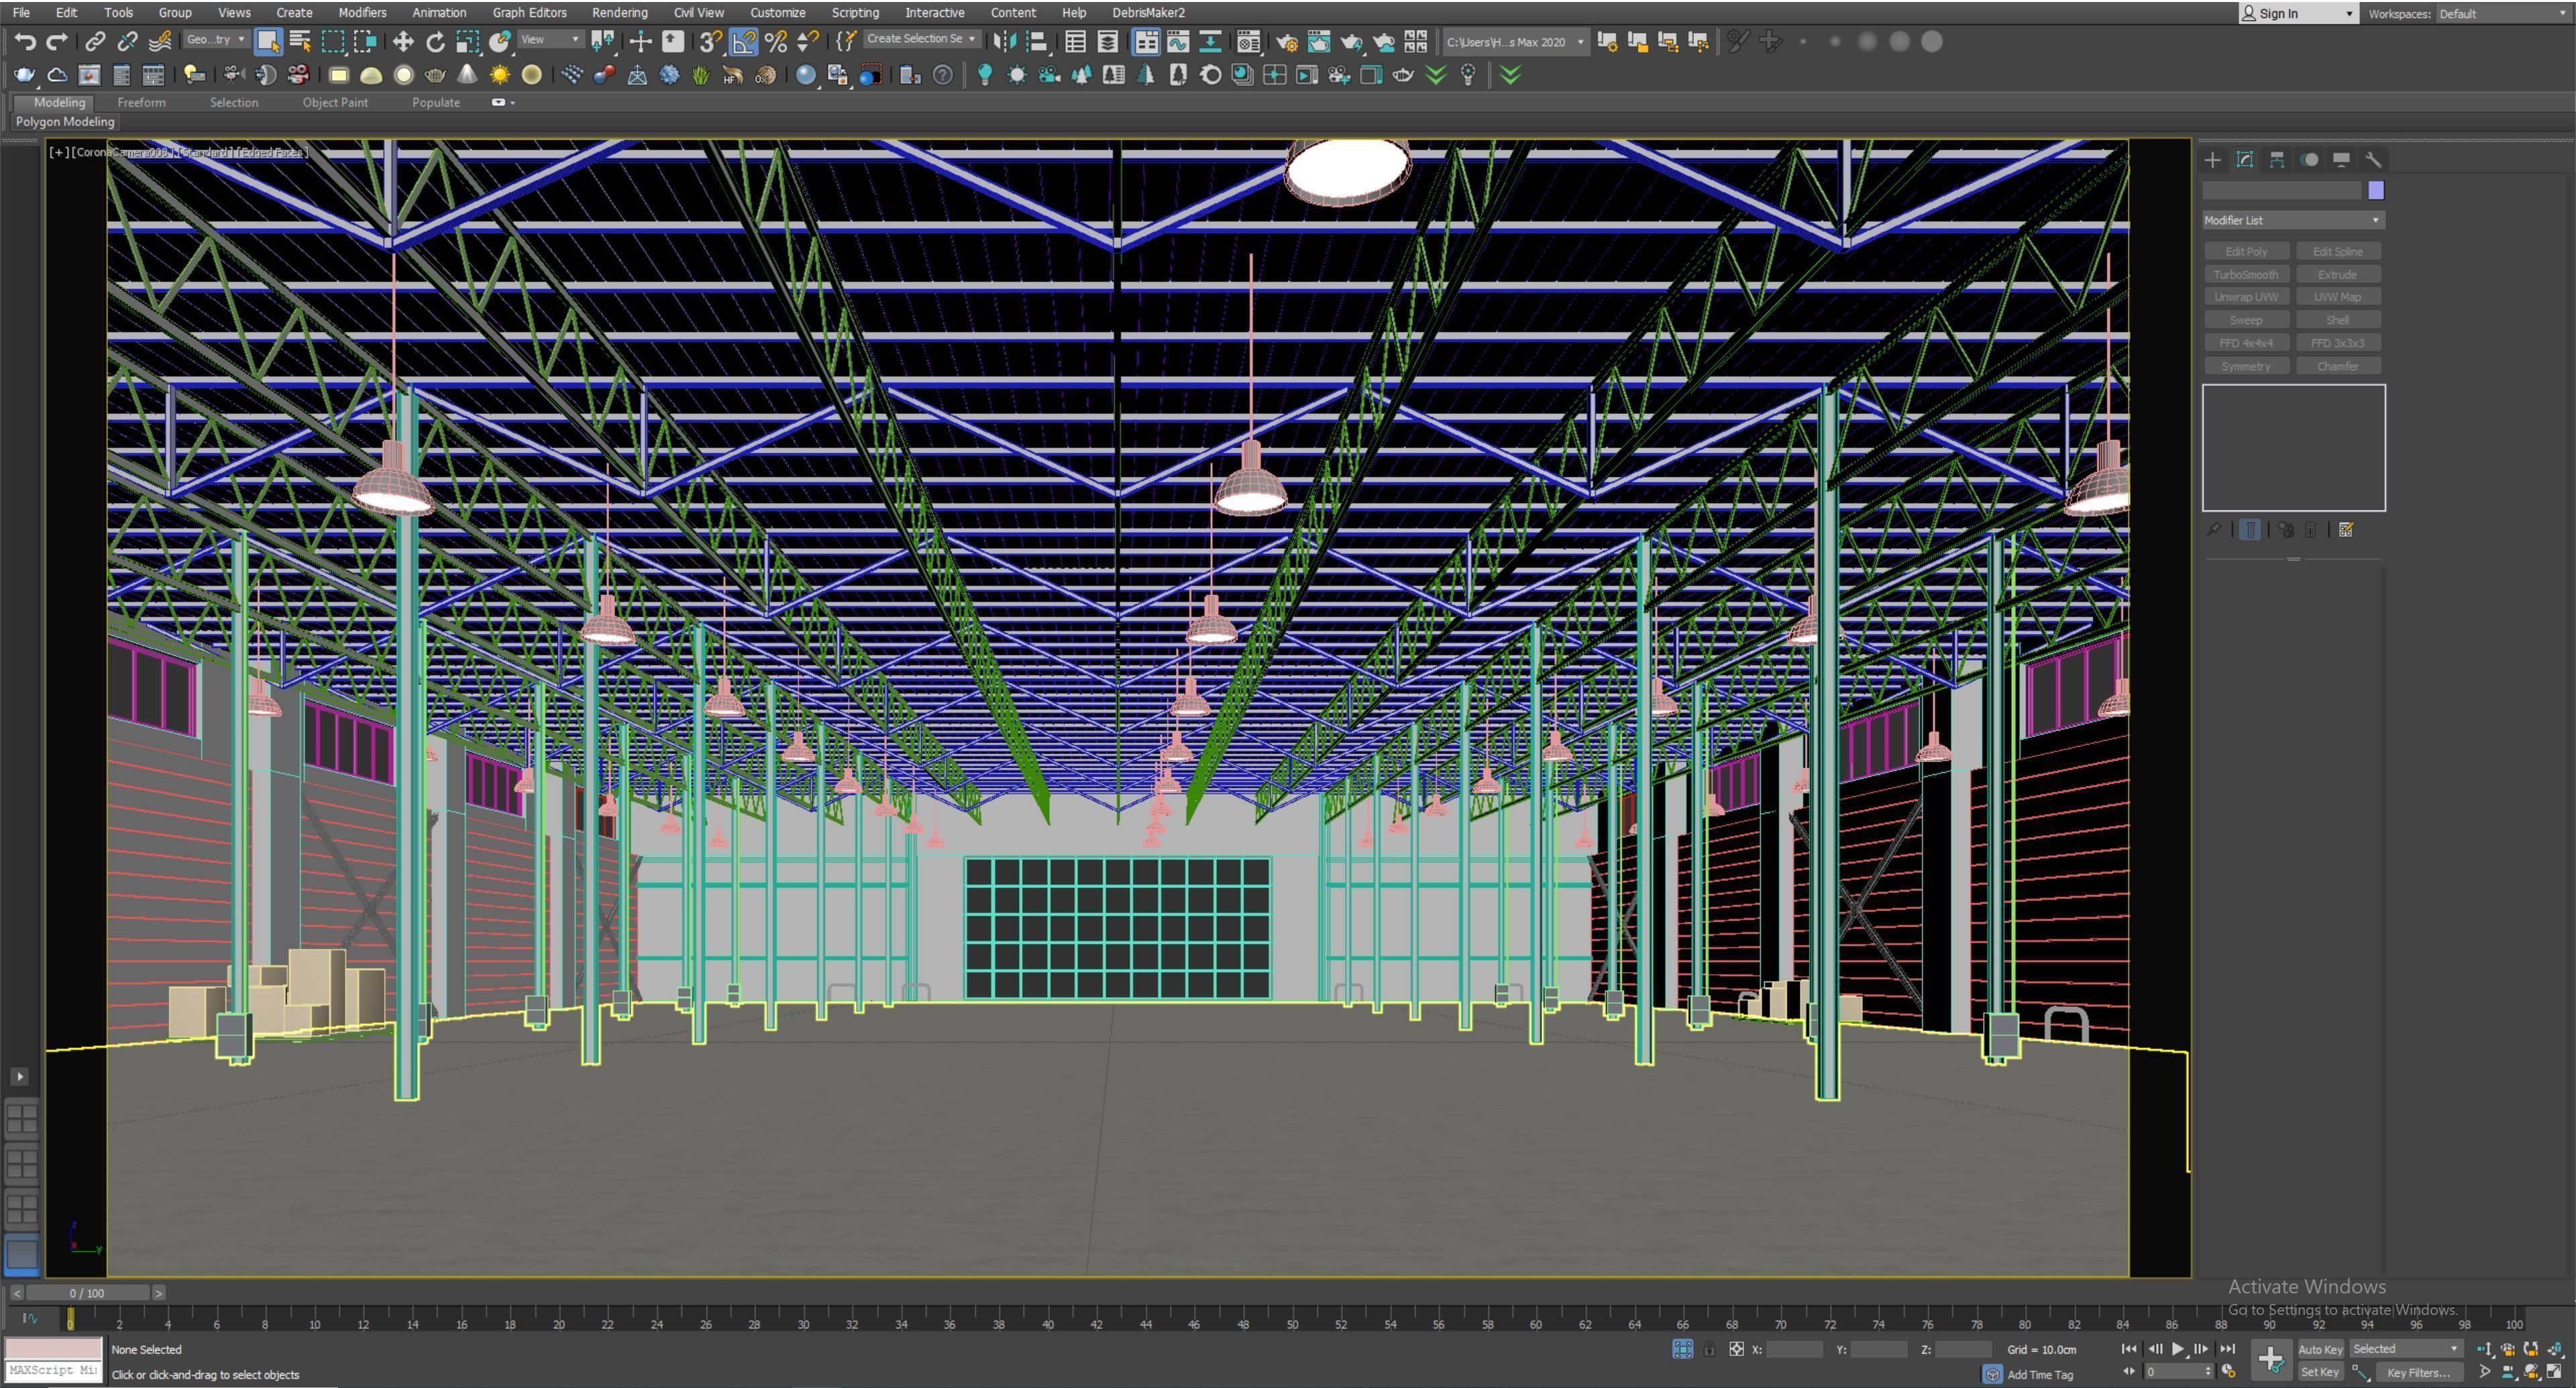The width and height of the screenshot is (2576, 1388).
Task: Open the Selected key mode dropdown
Action: point(2405,1349)
